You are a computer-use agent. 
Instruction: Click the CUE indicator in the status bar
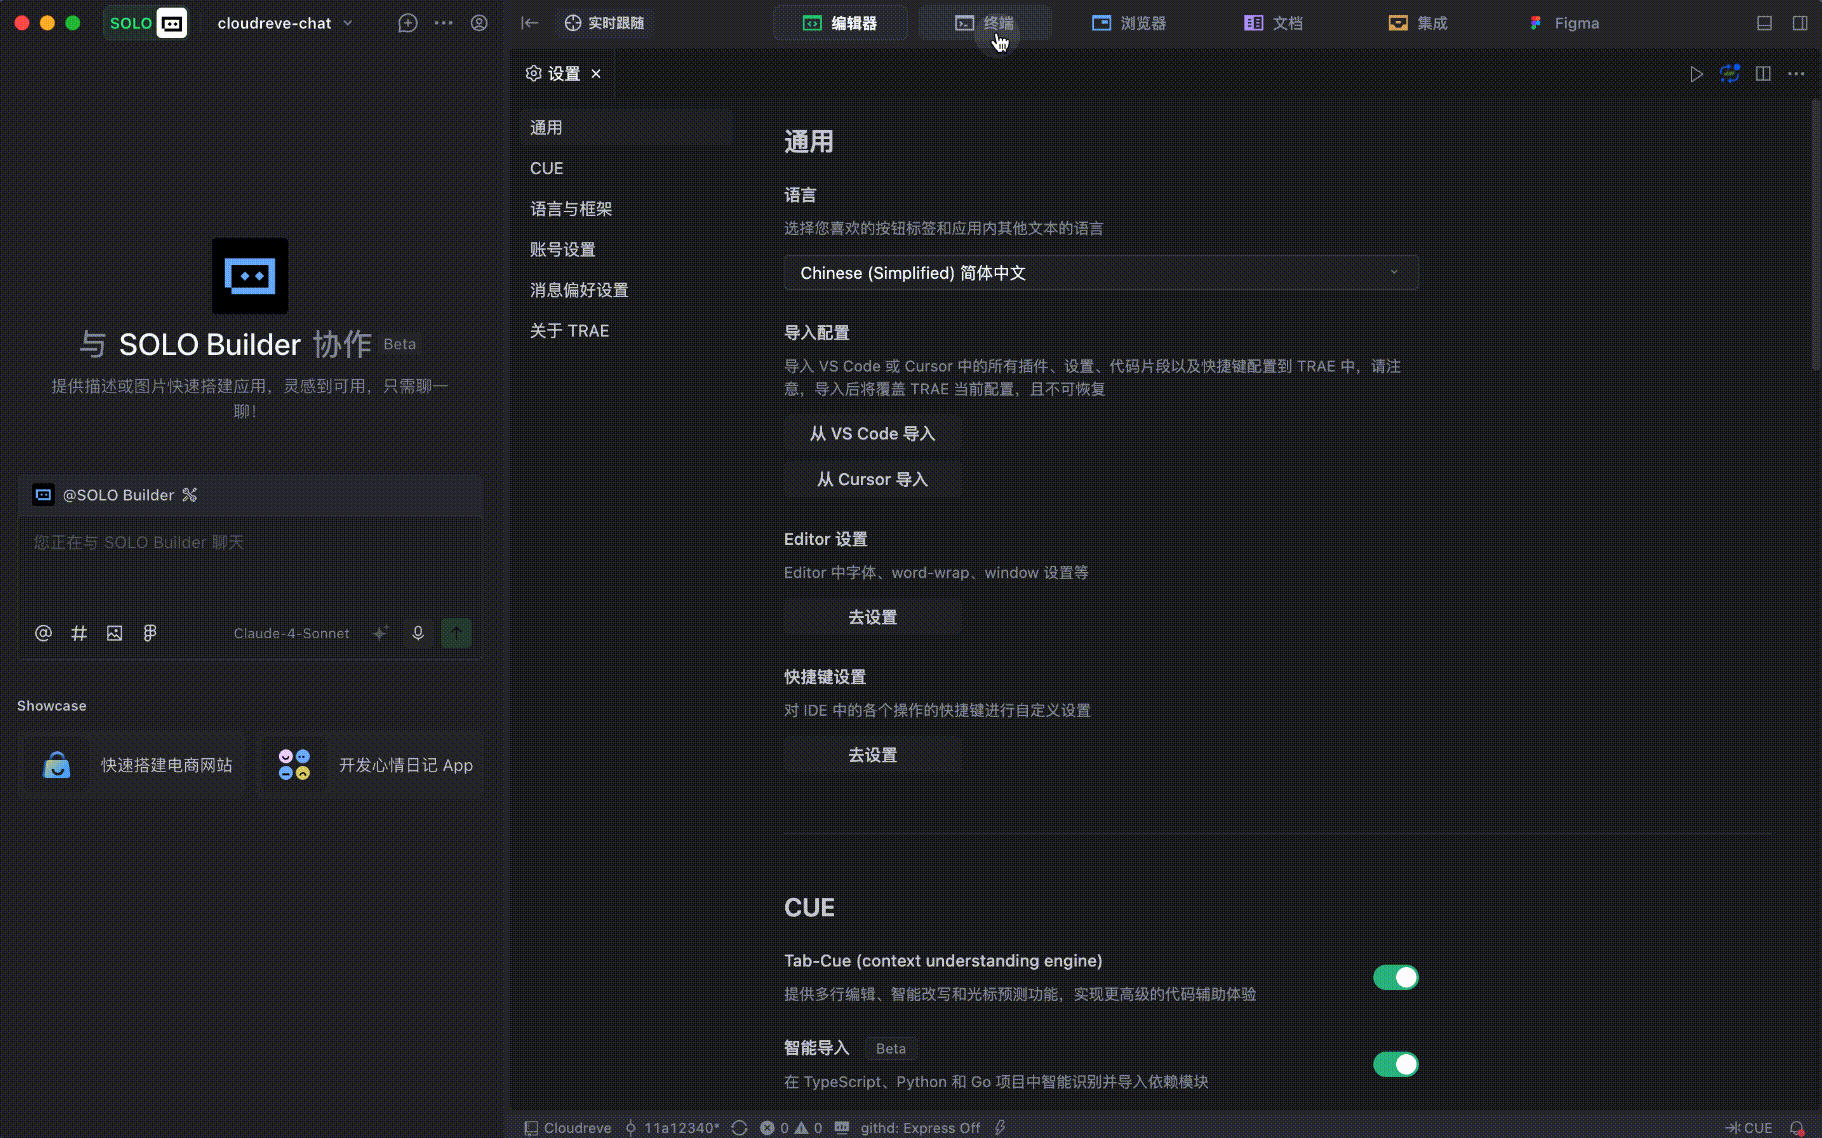1749,1128
